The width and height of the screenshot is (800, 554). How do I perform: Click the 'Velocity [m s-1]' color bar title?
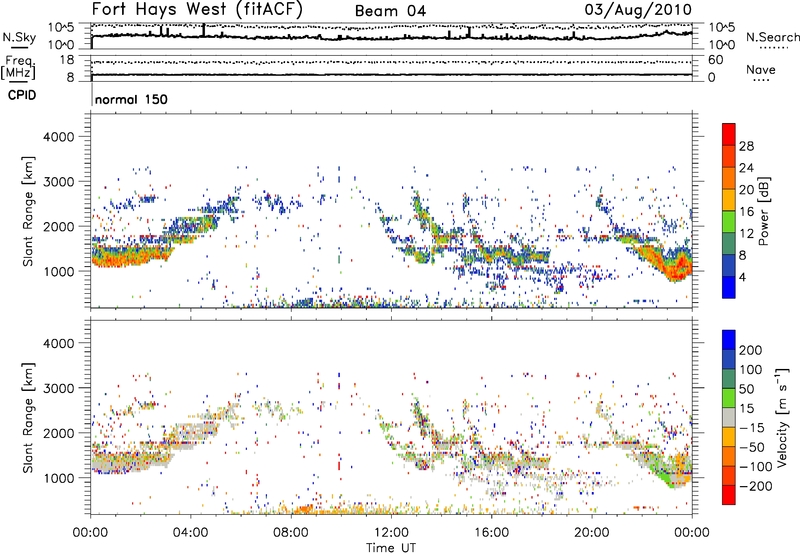(x=783, y=417)
